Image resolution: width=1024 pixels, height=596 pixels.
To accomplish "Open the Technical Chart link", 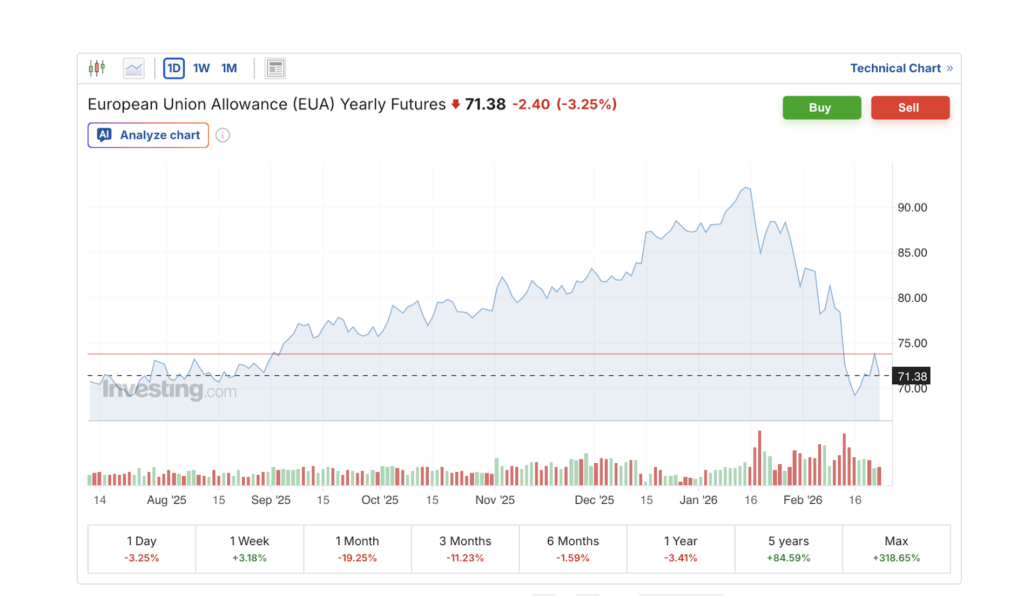I will pyautogui.click(x=895, y=68).
